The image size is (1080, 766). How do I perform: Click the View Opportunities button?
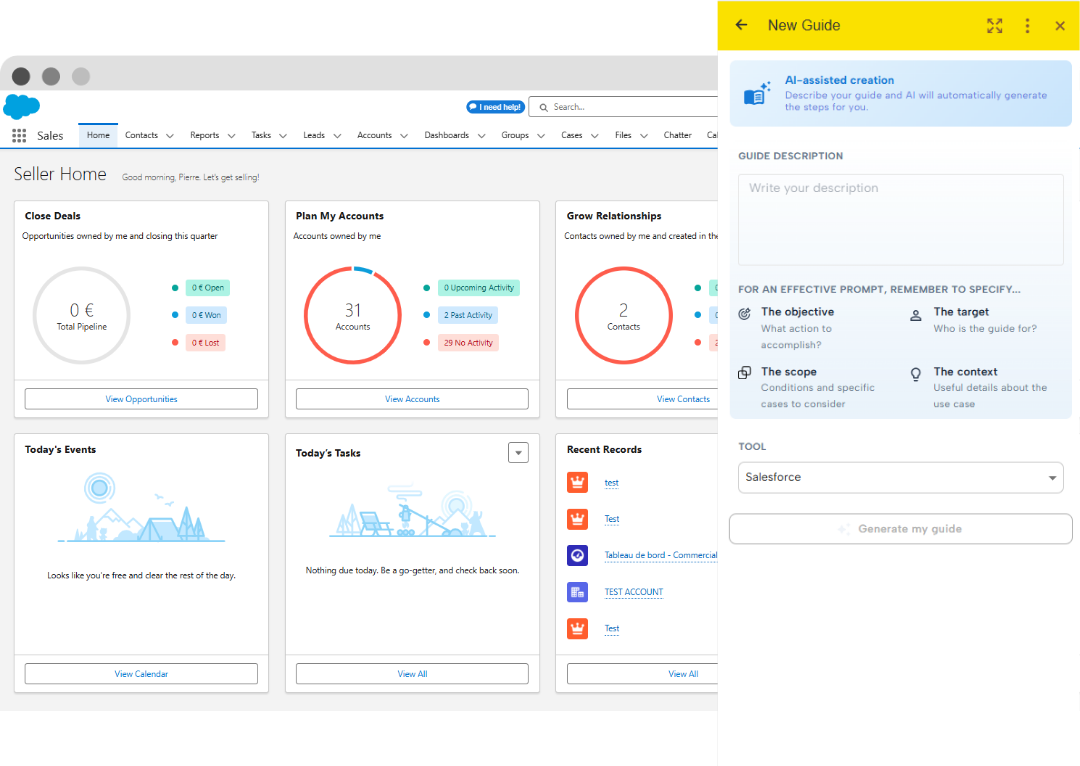[141, 399]
